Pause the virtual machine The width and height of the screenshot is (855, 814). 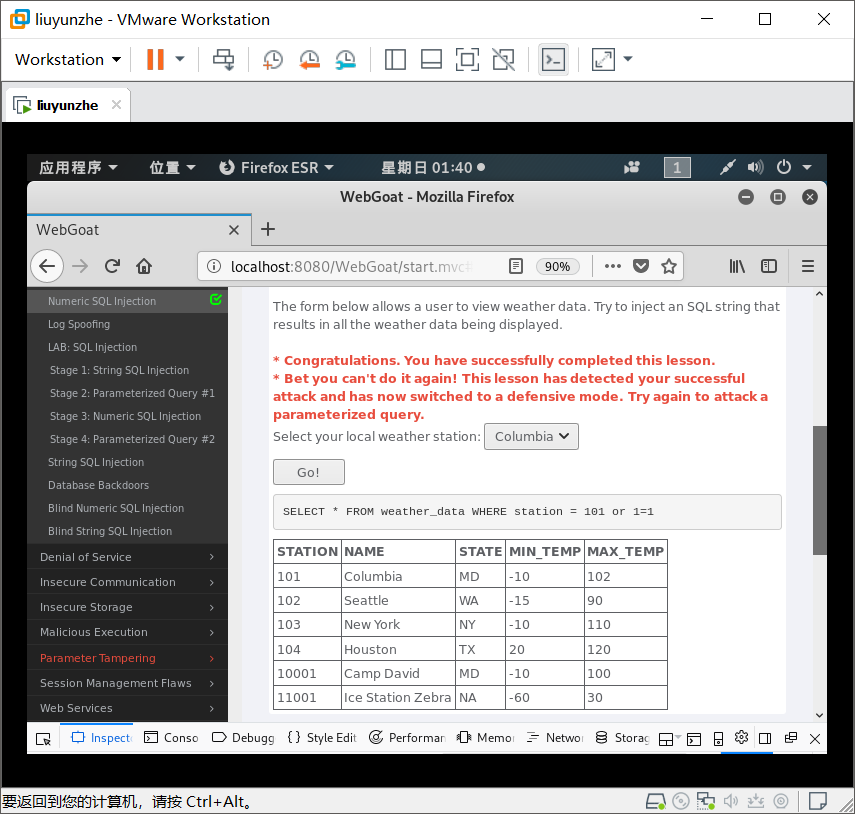click(x=155, y=59)
